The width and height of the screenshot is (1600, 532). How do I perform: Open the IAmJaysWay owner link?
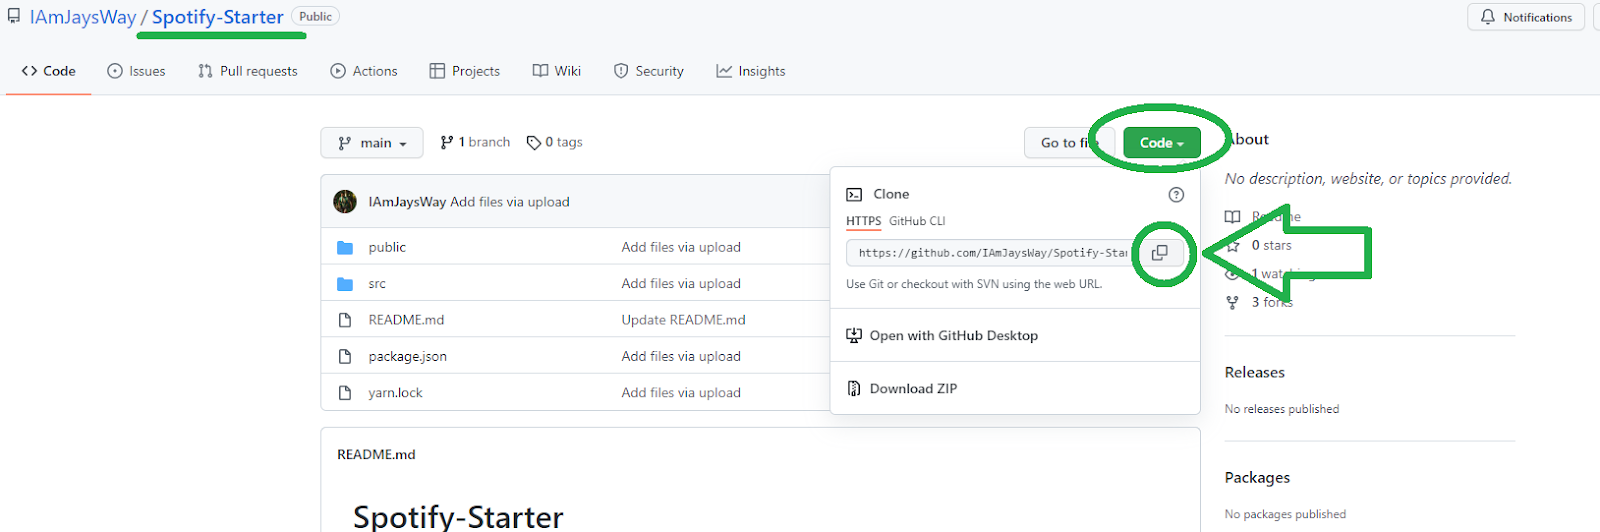click(83, 17)
